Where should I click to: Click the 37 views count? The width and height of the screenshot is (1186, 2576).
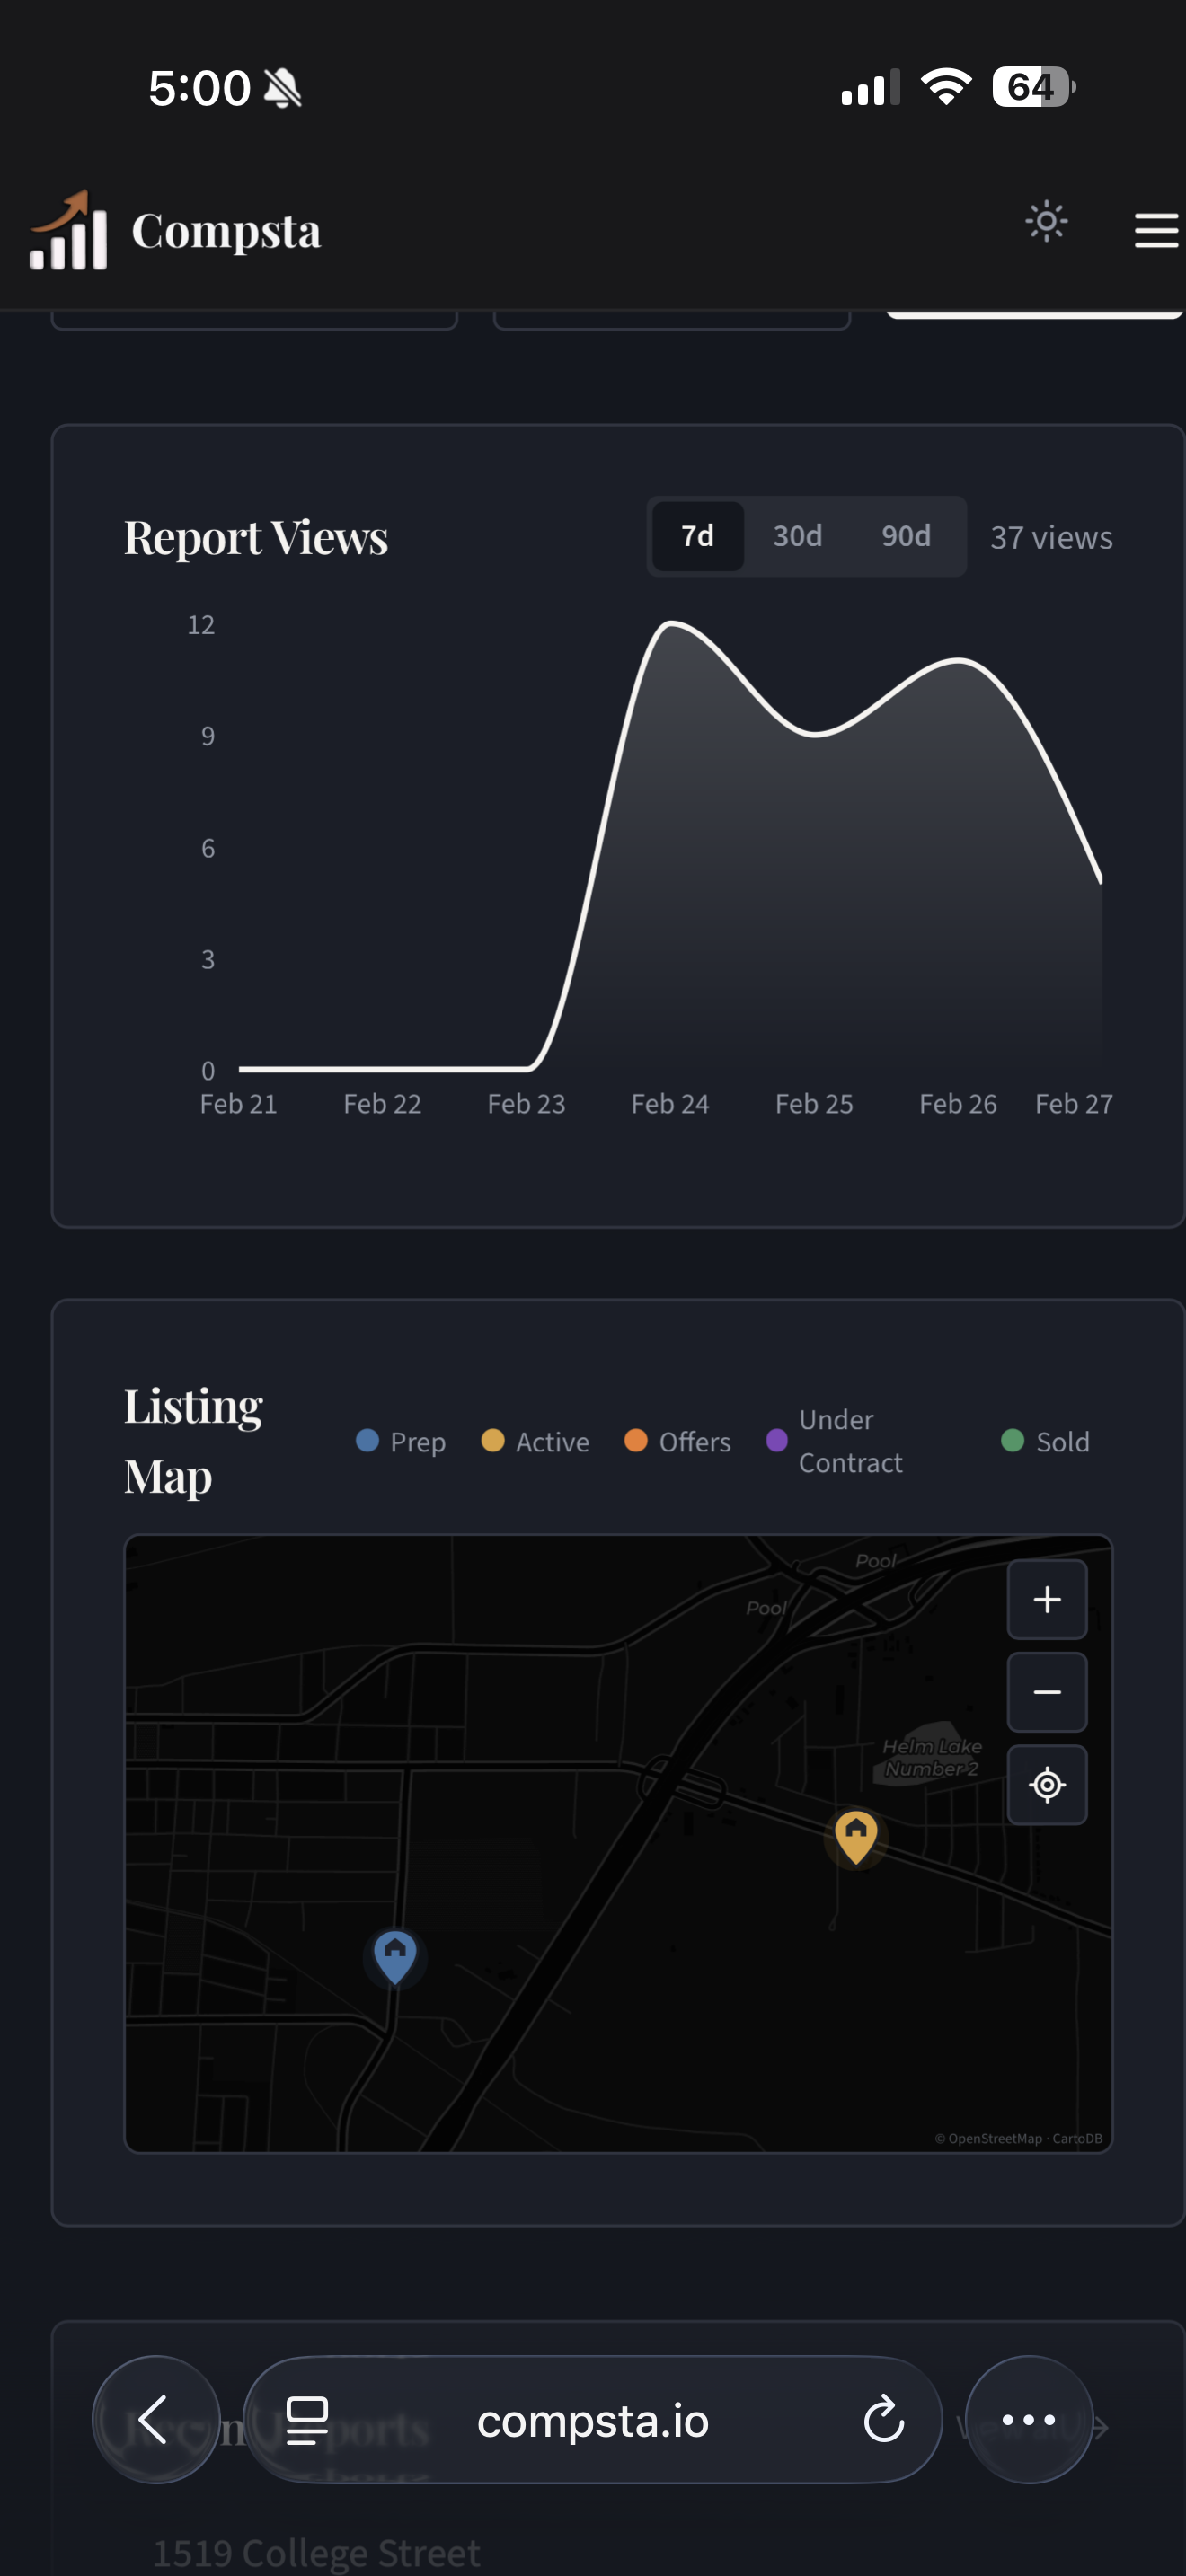(1051, 538)
